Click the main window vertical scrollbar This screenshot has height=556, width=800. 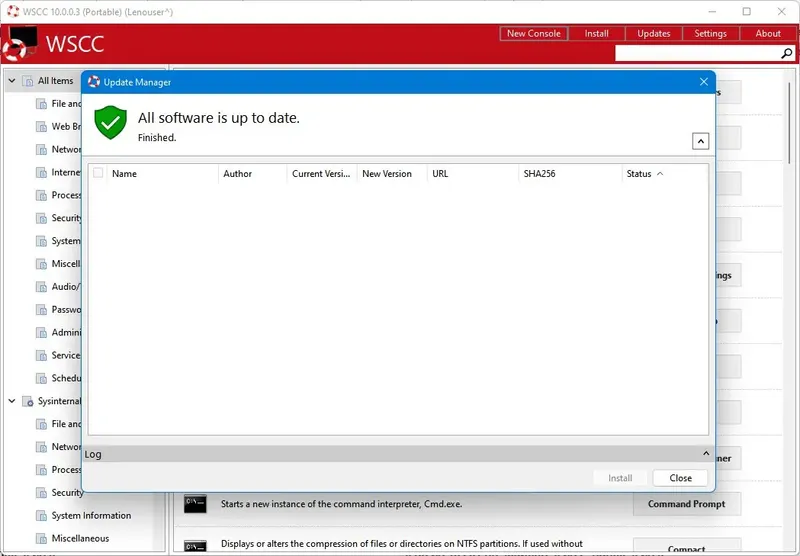click(789, 122)
